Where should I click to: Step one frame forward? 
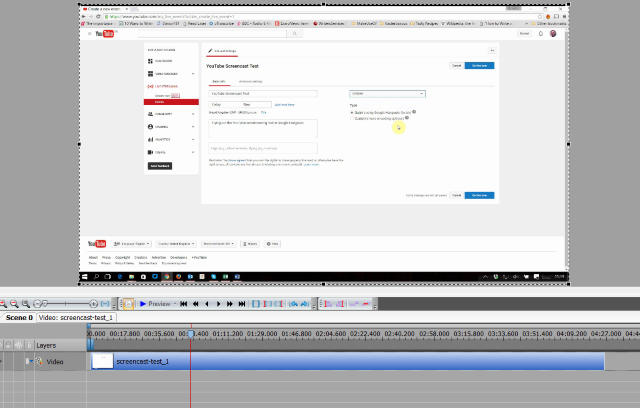218,304
